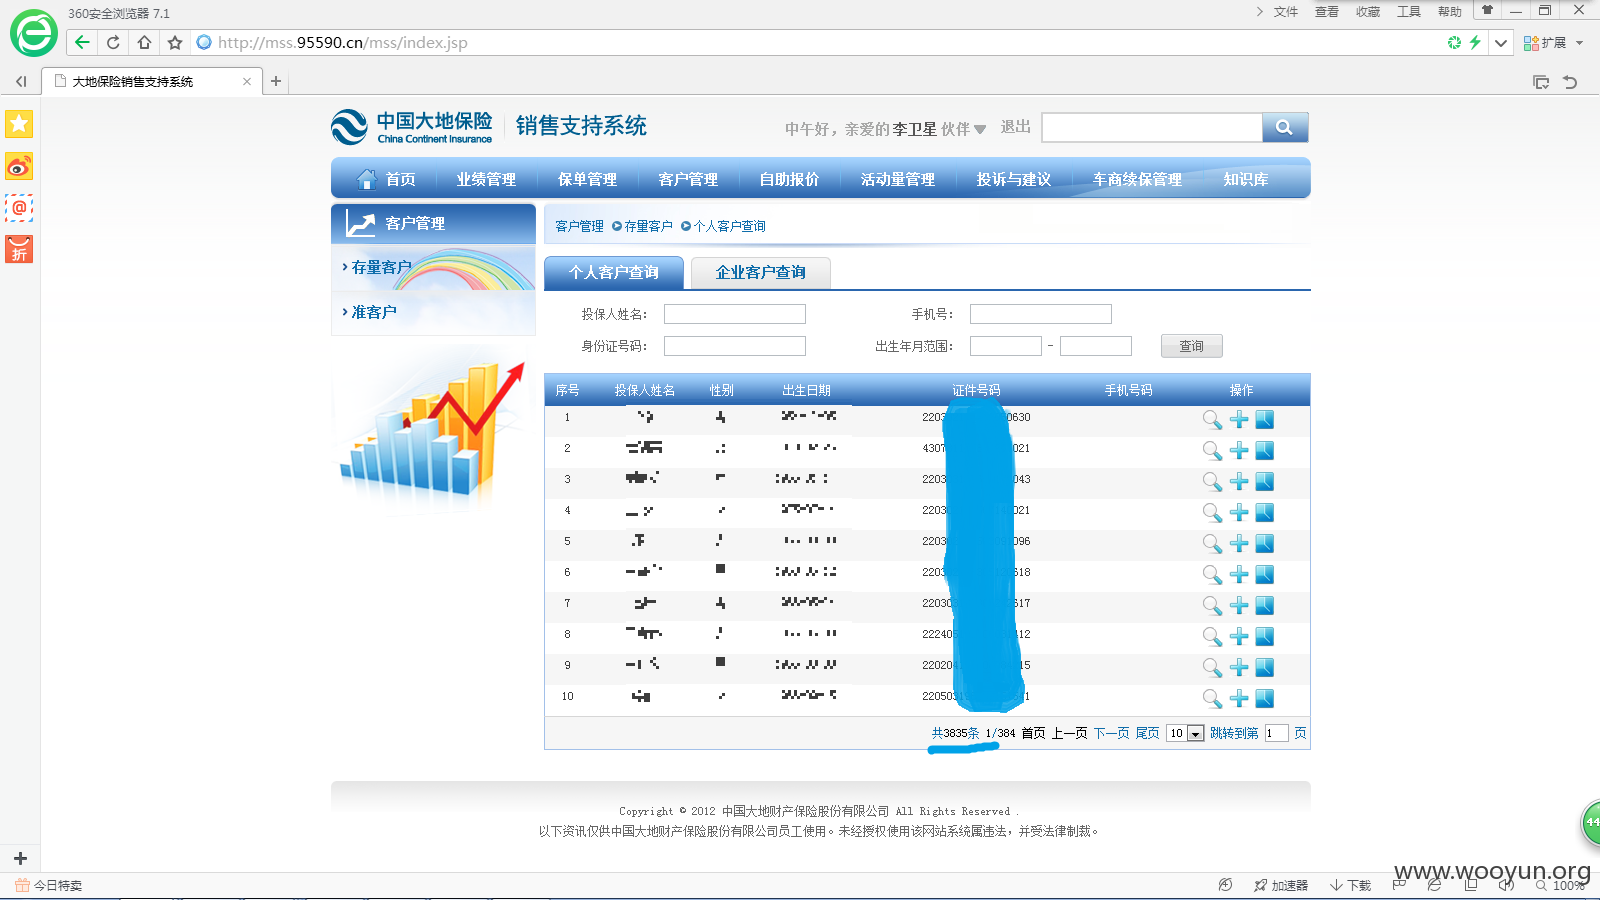View details magnifier for row 1
Viewport: 1600px width, 900px height.
point(1212,420)
